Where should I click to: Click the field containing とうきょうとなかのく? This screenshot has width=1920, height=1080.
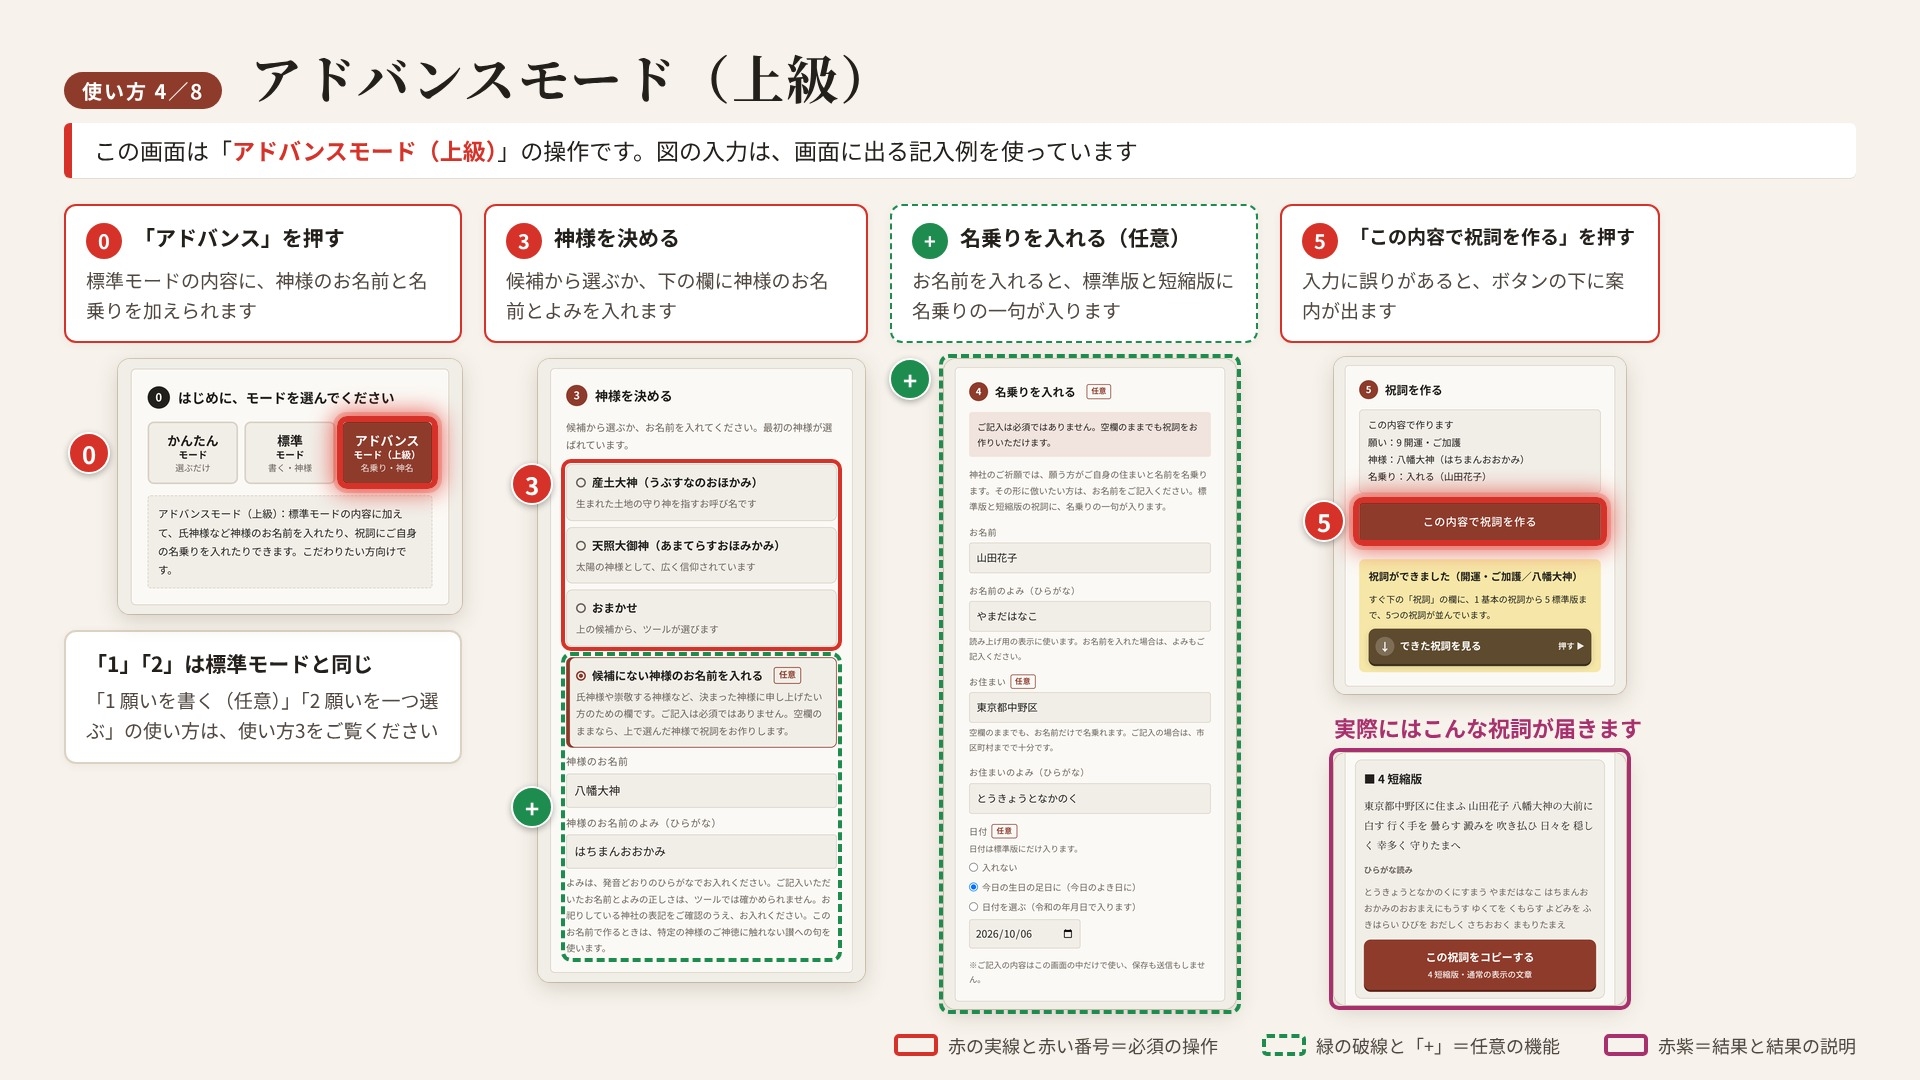1089,798
